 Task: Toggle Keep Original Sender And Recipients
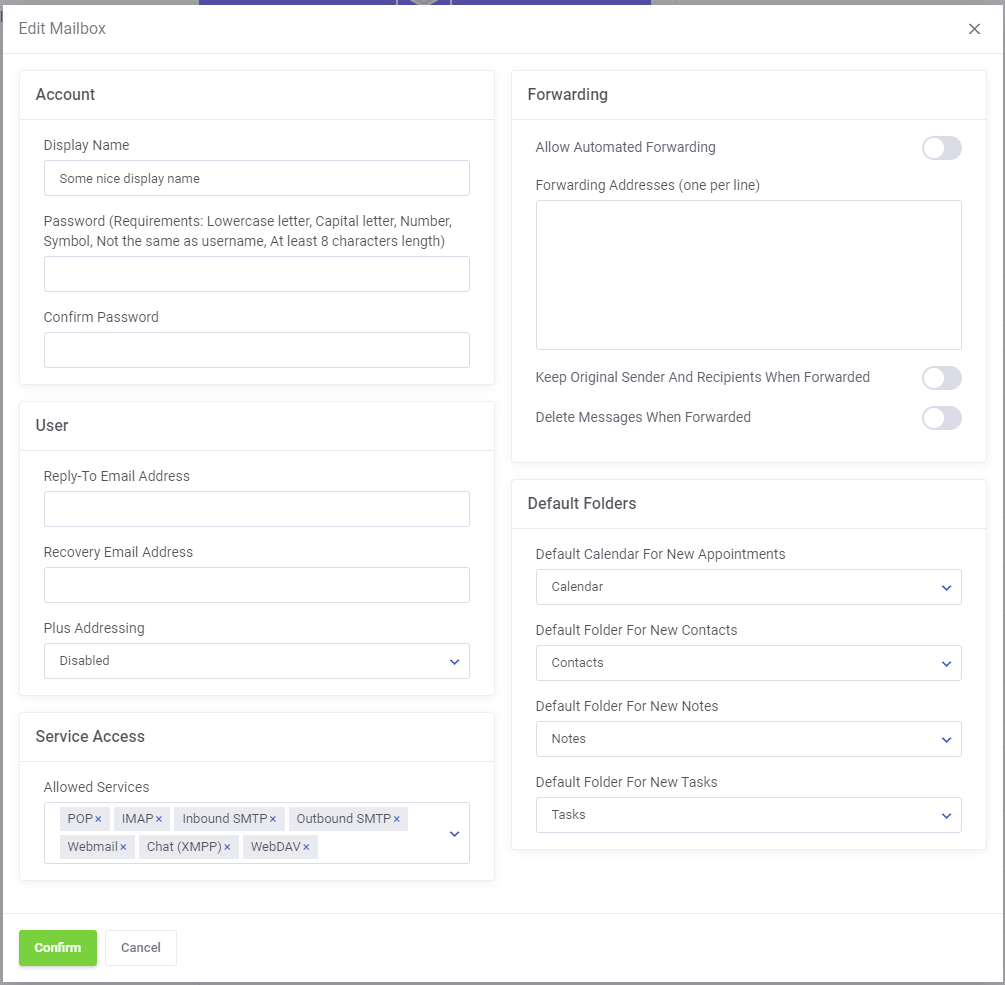(941, 378)
